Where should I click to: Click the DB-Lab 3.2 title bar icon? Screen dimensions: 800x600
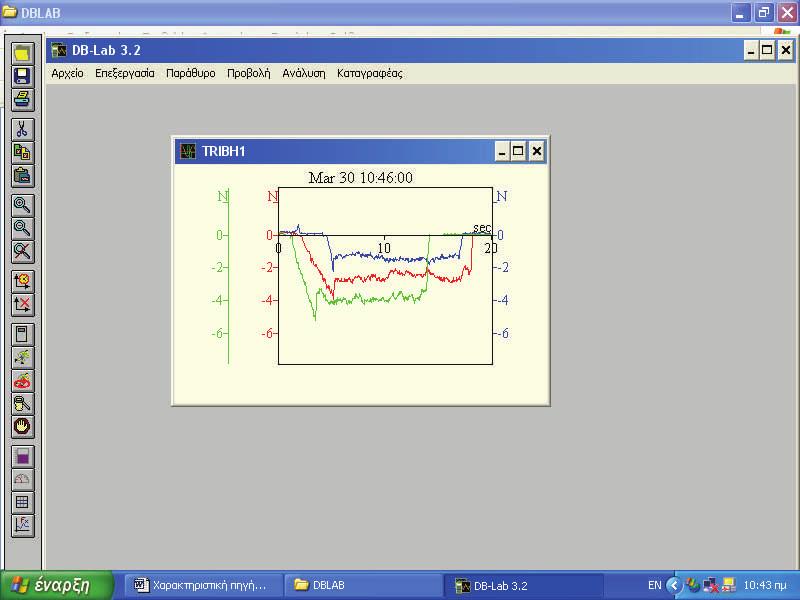pos(59,50)
